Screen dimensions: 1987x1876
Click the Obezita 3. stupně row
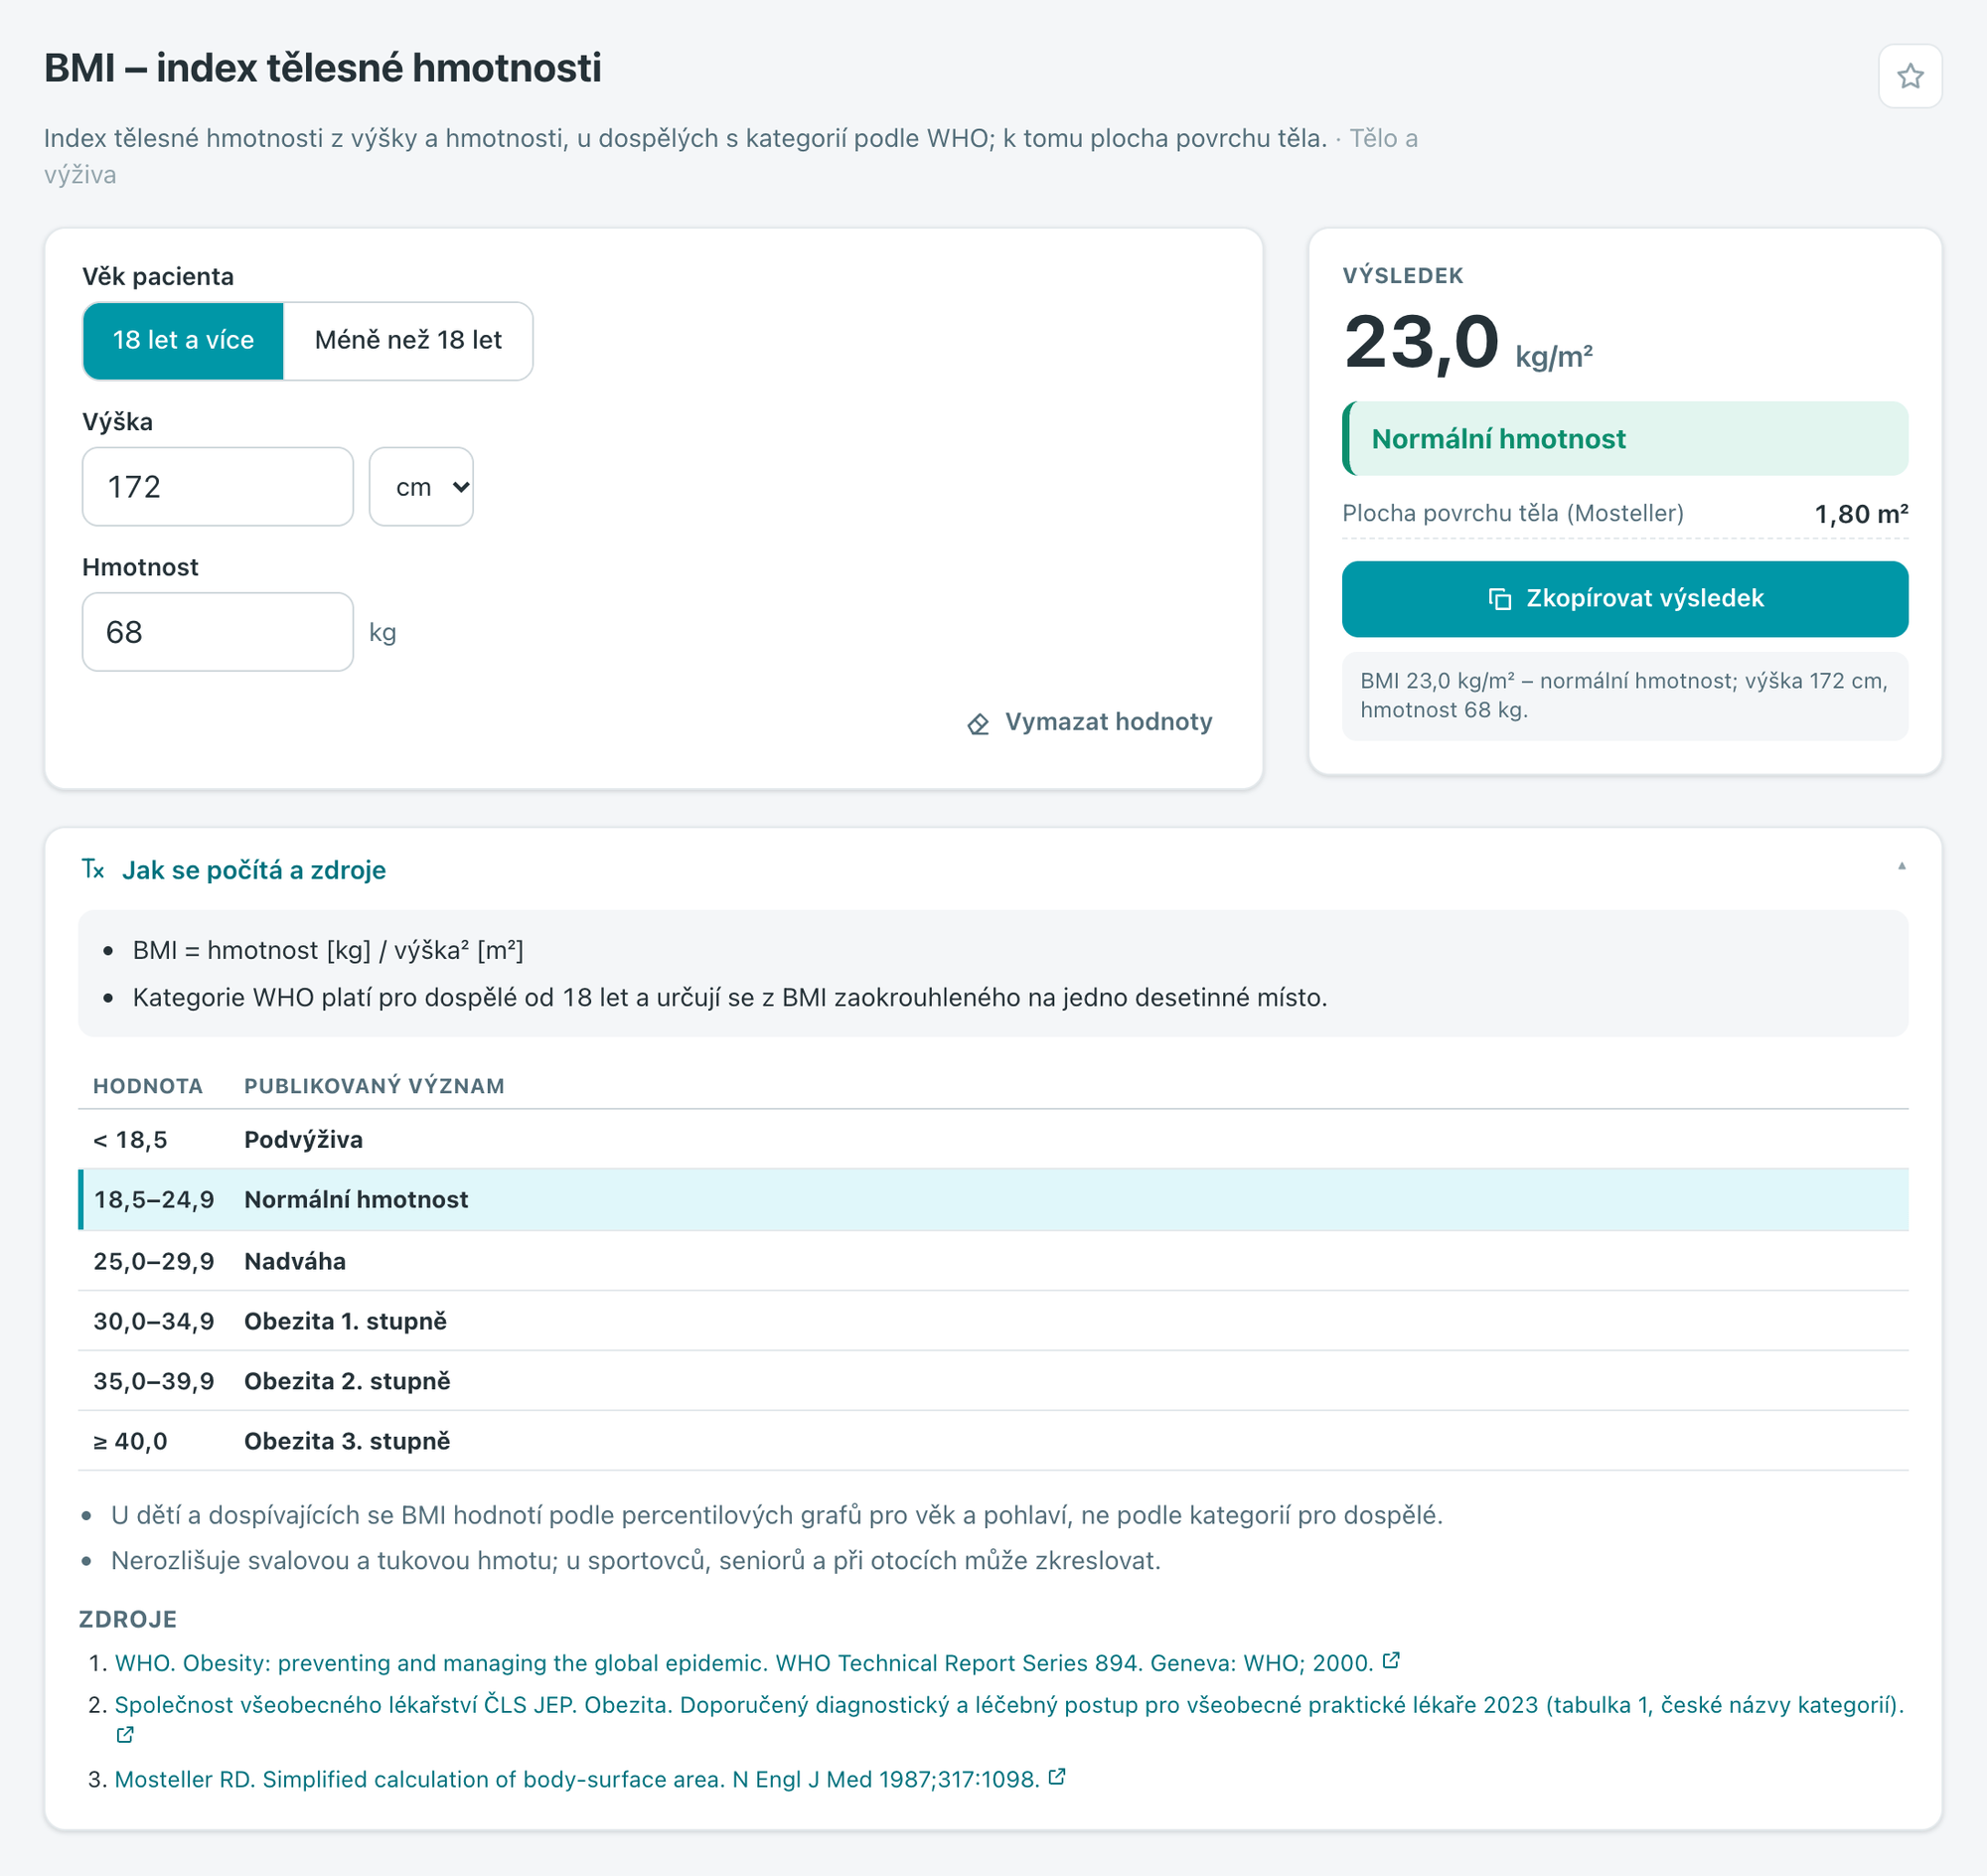(x=993, y=1440)
